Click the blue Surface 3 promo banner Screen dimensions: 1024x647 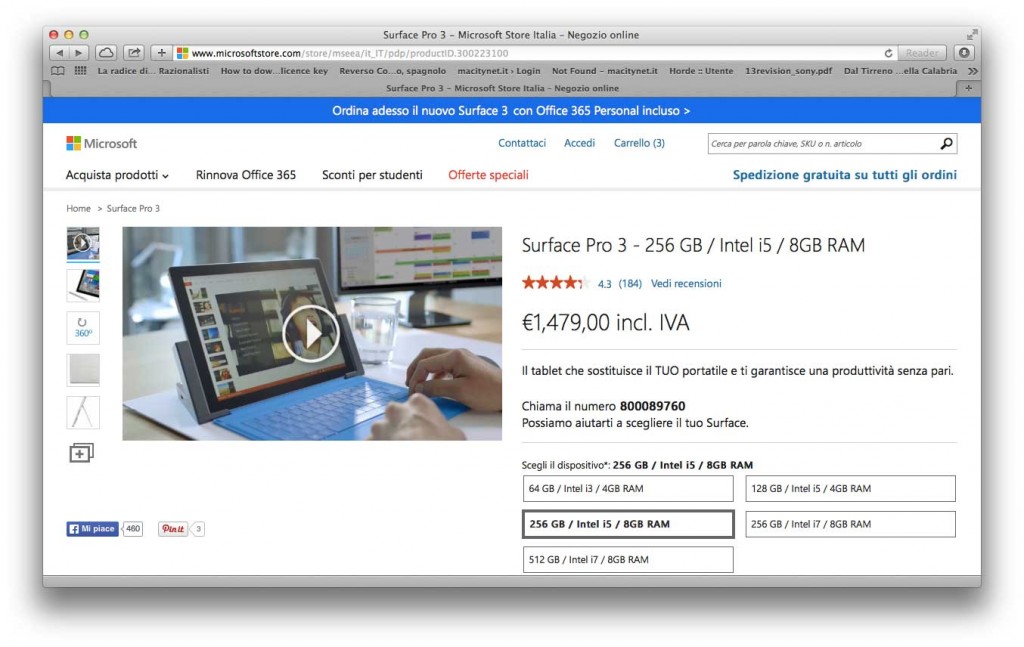(x=511, y=111)
